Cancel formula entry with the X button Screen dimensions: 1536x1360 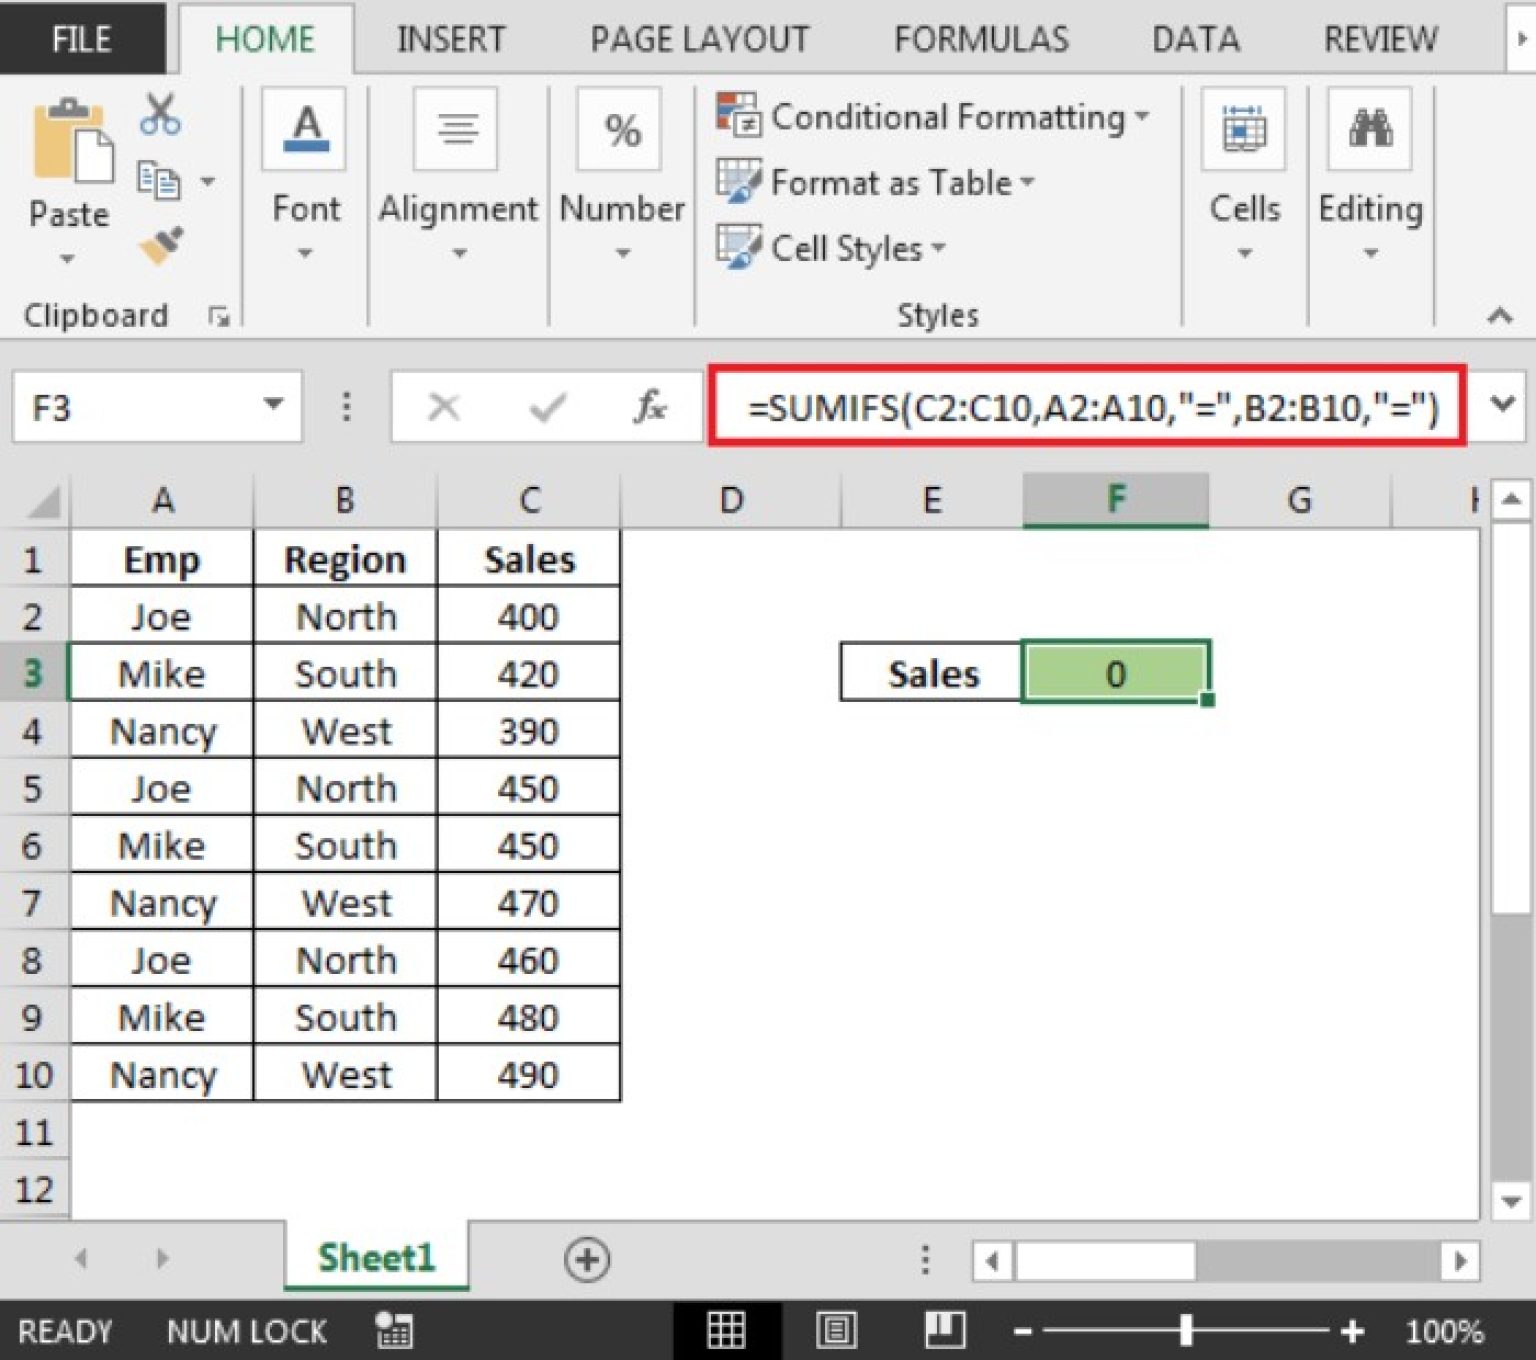443,406
